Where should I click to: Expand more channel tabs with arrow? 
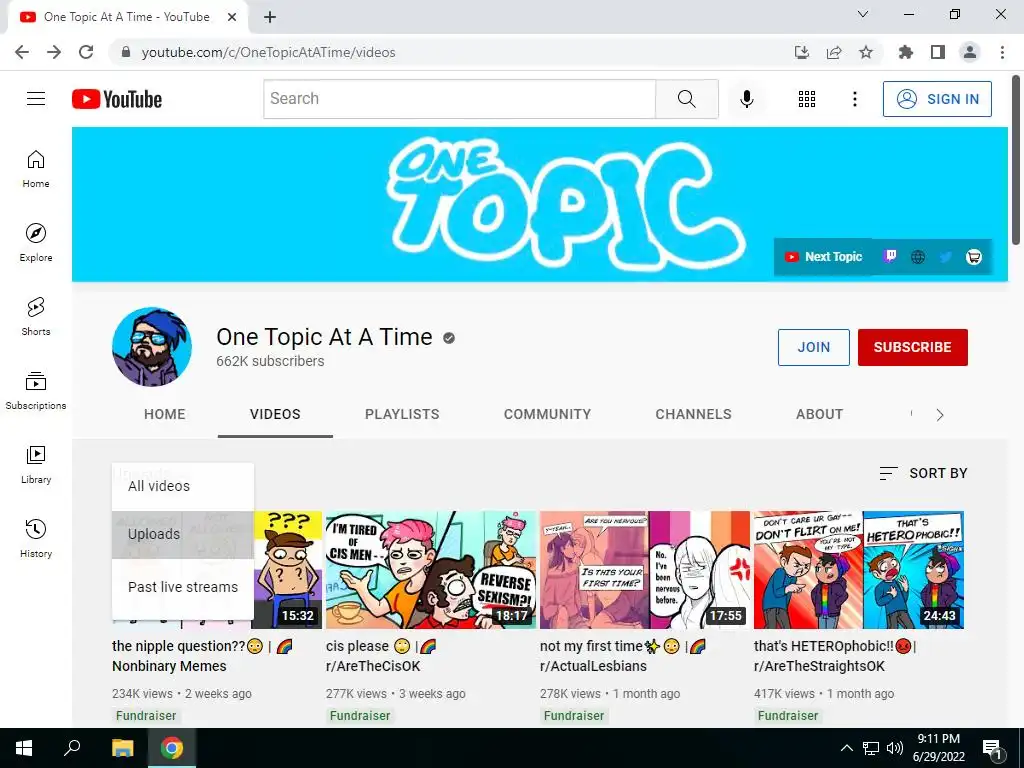tap(940, 415)
